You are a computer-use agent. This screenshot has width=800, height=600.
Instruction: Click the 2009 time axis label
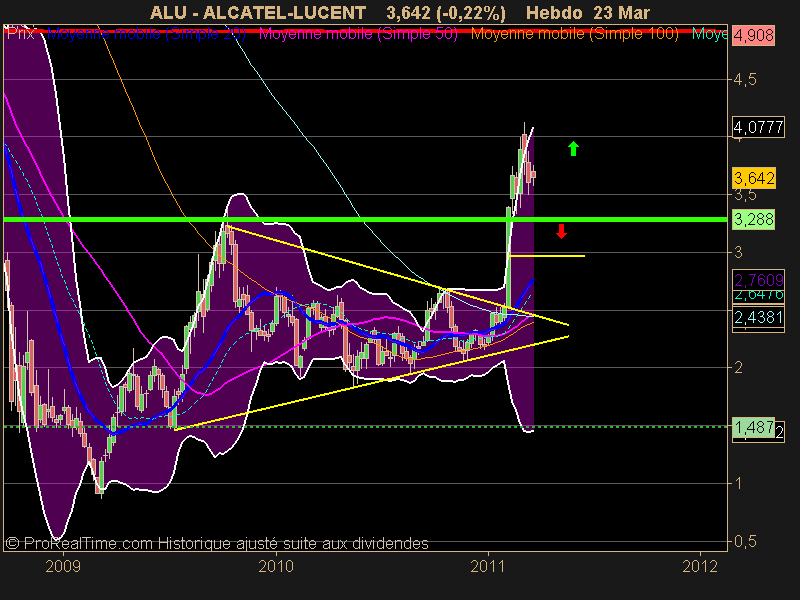click(x=63, y=566)
